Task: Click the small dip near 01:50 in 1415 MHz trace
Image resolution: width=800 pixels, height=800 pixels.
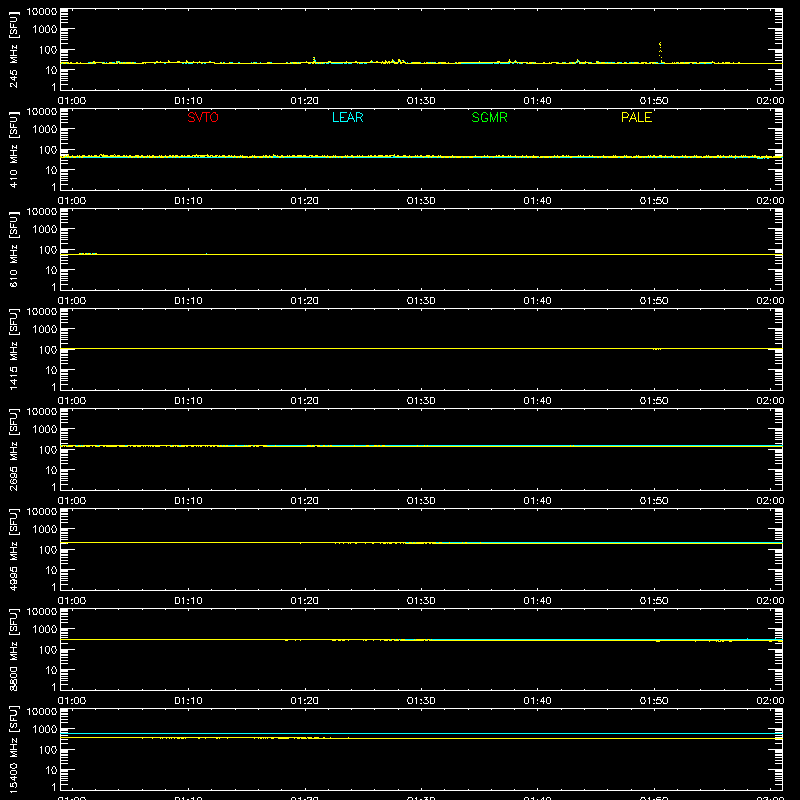Action: pyautogui.click(x=657, y=349)
